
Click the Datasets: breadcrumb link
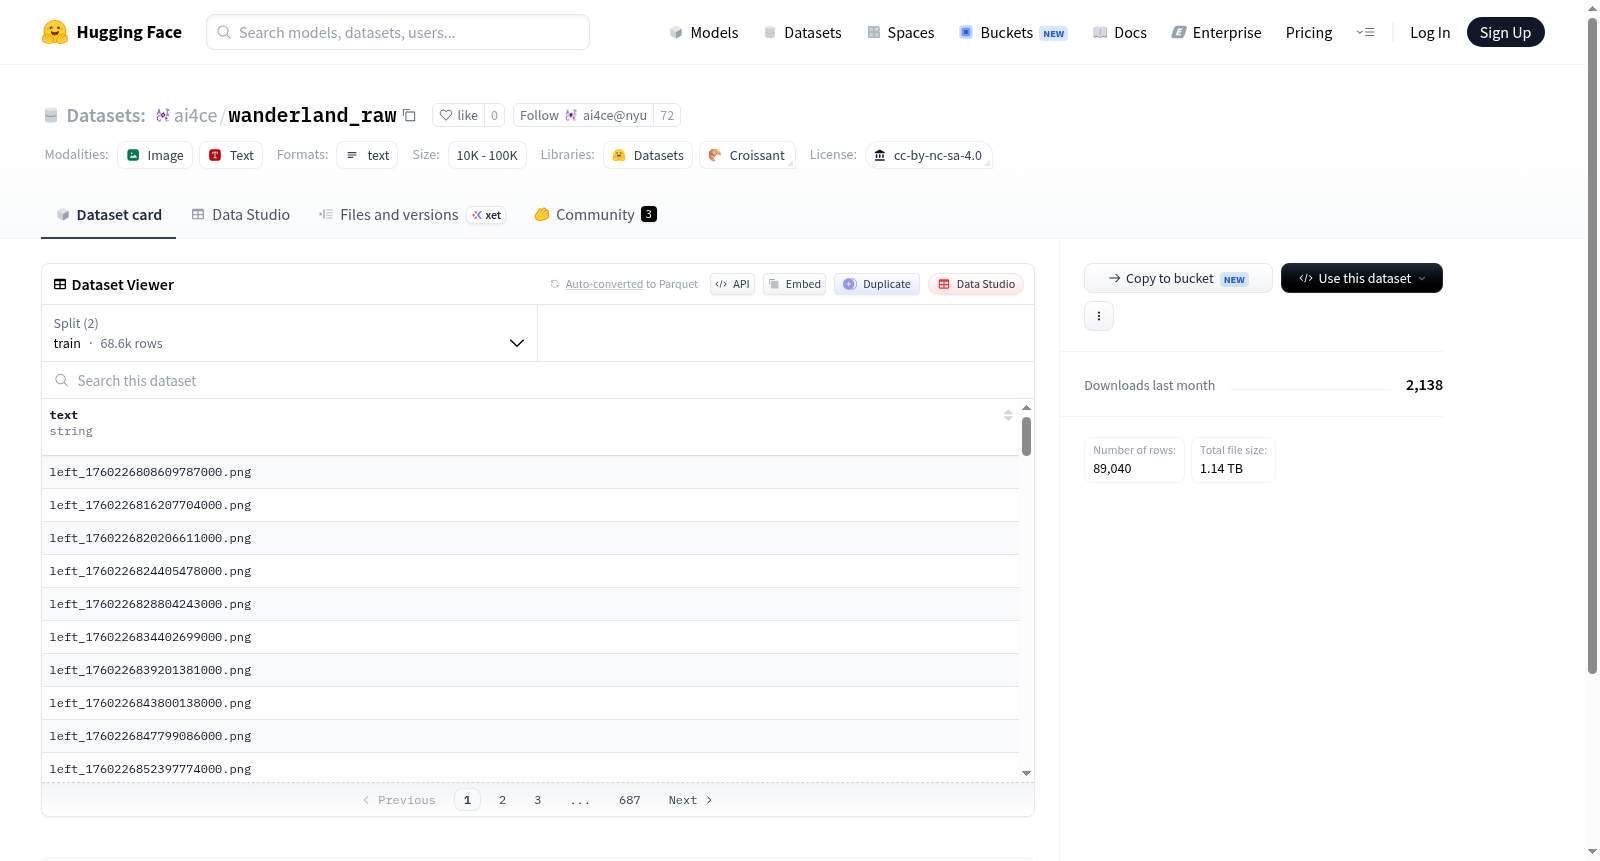point(106,115)
